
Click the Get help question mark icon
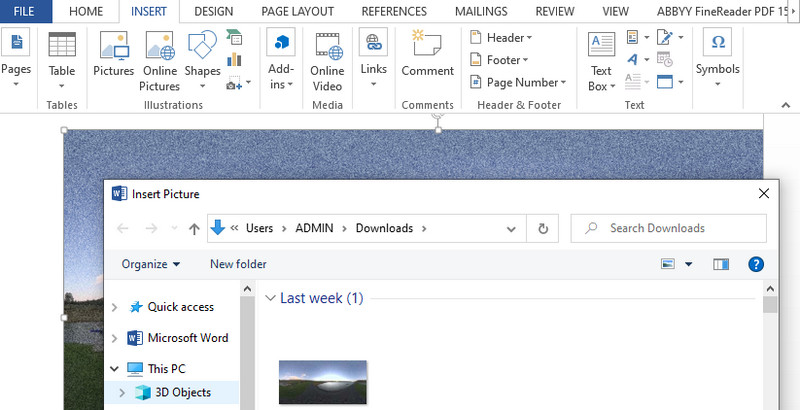pyautogui.click(x=756, y=264)
